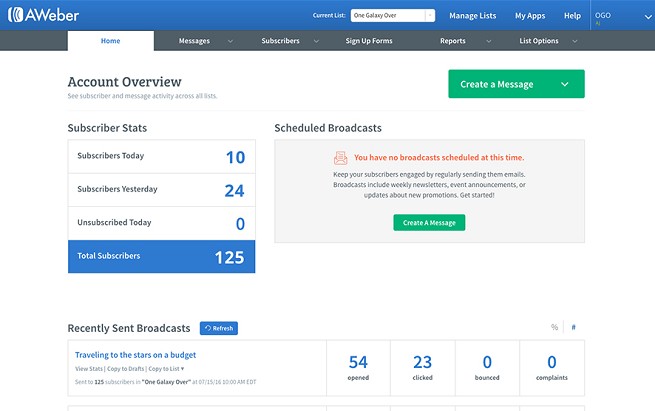The width and height of the screenshot is (655, 411).
Task: Expand the Reports menu chevron
Action: pyautogui.click(x=489, y=41)
